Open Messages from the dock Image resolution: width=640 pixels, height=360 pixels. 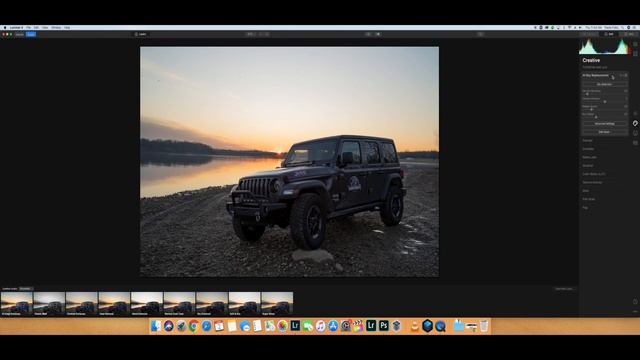[308, 326]
